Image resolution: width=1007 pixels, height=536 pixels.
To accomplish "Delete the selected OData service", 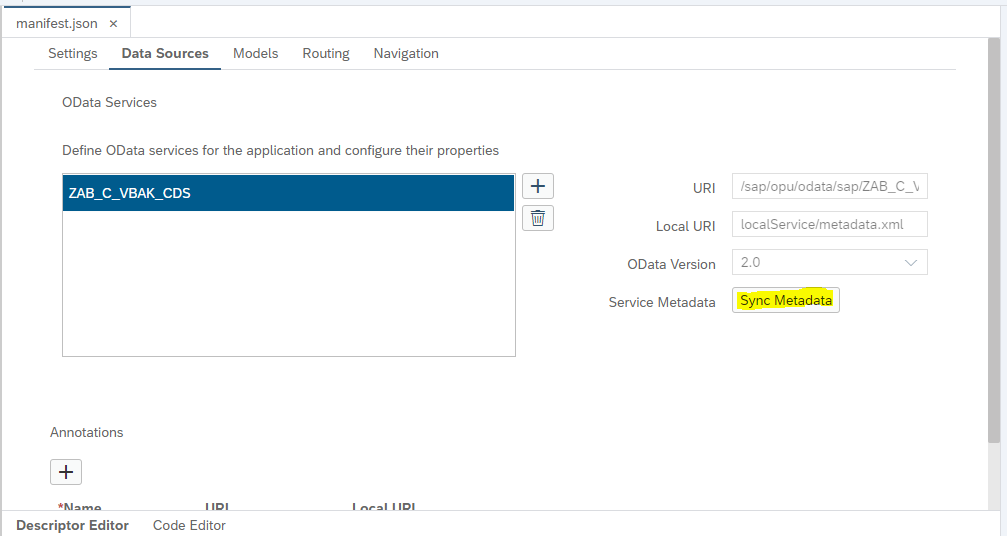I will point(538,218).
